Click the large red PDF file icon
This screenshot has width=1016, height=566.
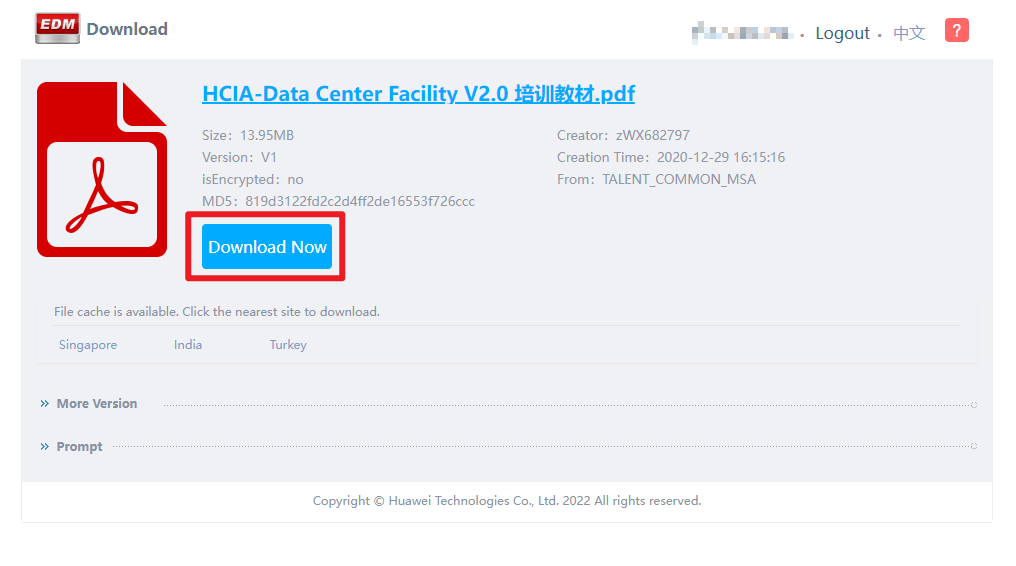pyautogui.click(x=102, y=169)
